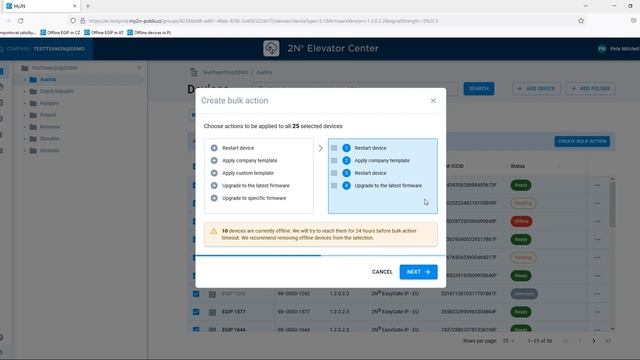This screenshot has width=640, height=360.
Task: Click the 2N Elevator Center cloud logo
Action: click(x=271, y=48)
